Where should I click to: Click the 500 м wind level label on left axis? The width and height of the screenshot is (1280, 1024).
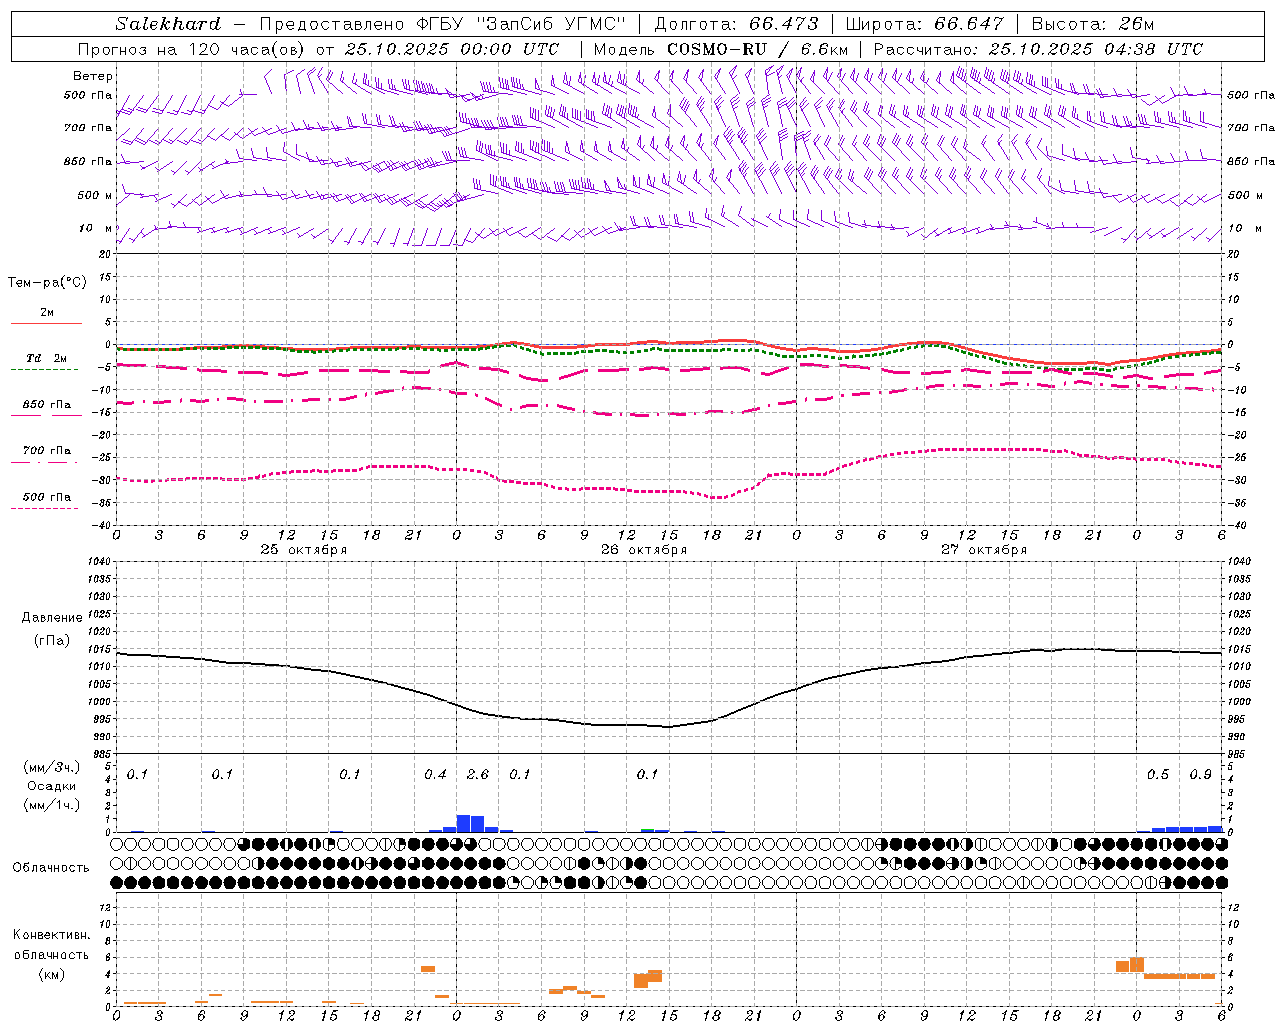pyautogui.click(x=96, y=195)
